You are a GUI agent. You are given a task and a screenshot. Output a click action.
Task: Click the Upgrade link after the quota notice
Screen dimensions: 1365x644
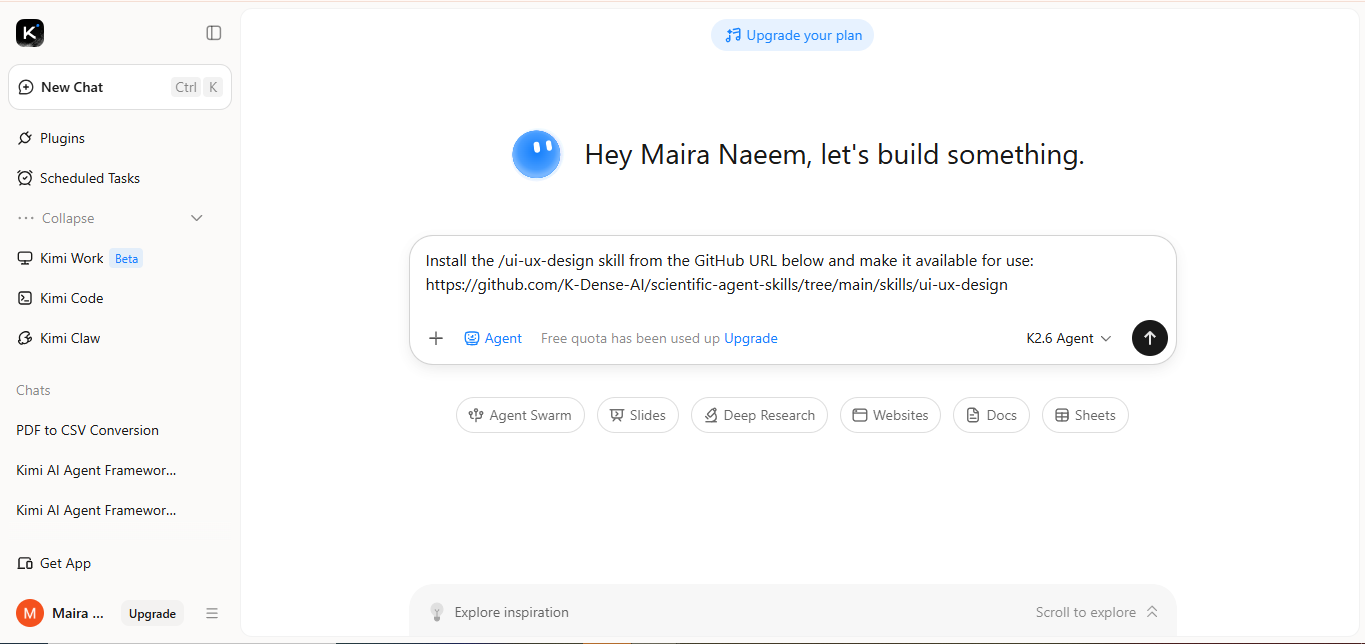pos(751,338)
